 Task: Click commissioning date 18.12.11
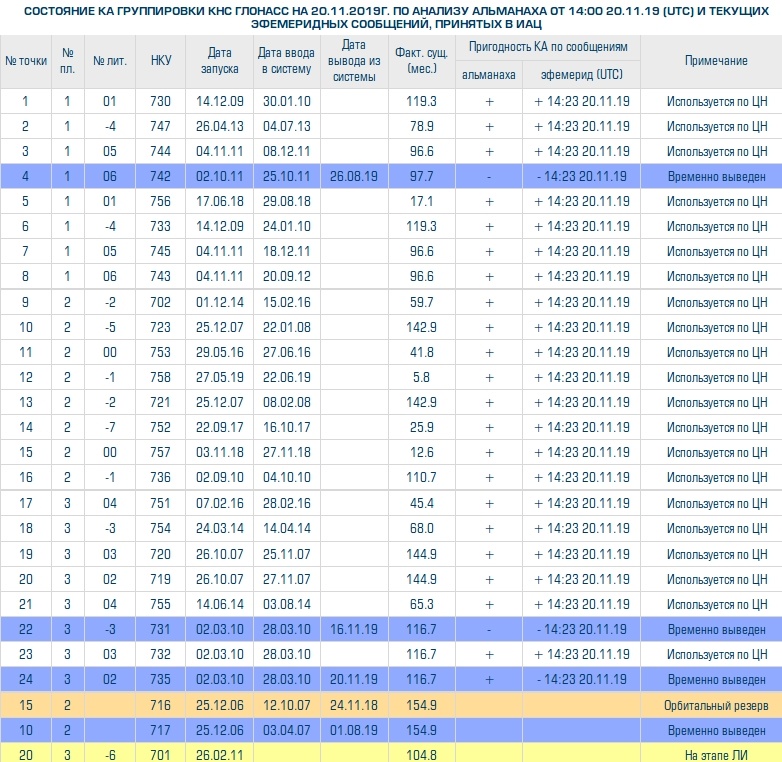pos(287,251)
